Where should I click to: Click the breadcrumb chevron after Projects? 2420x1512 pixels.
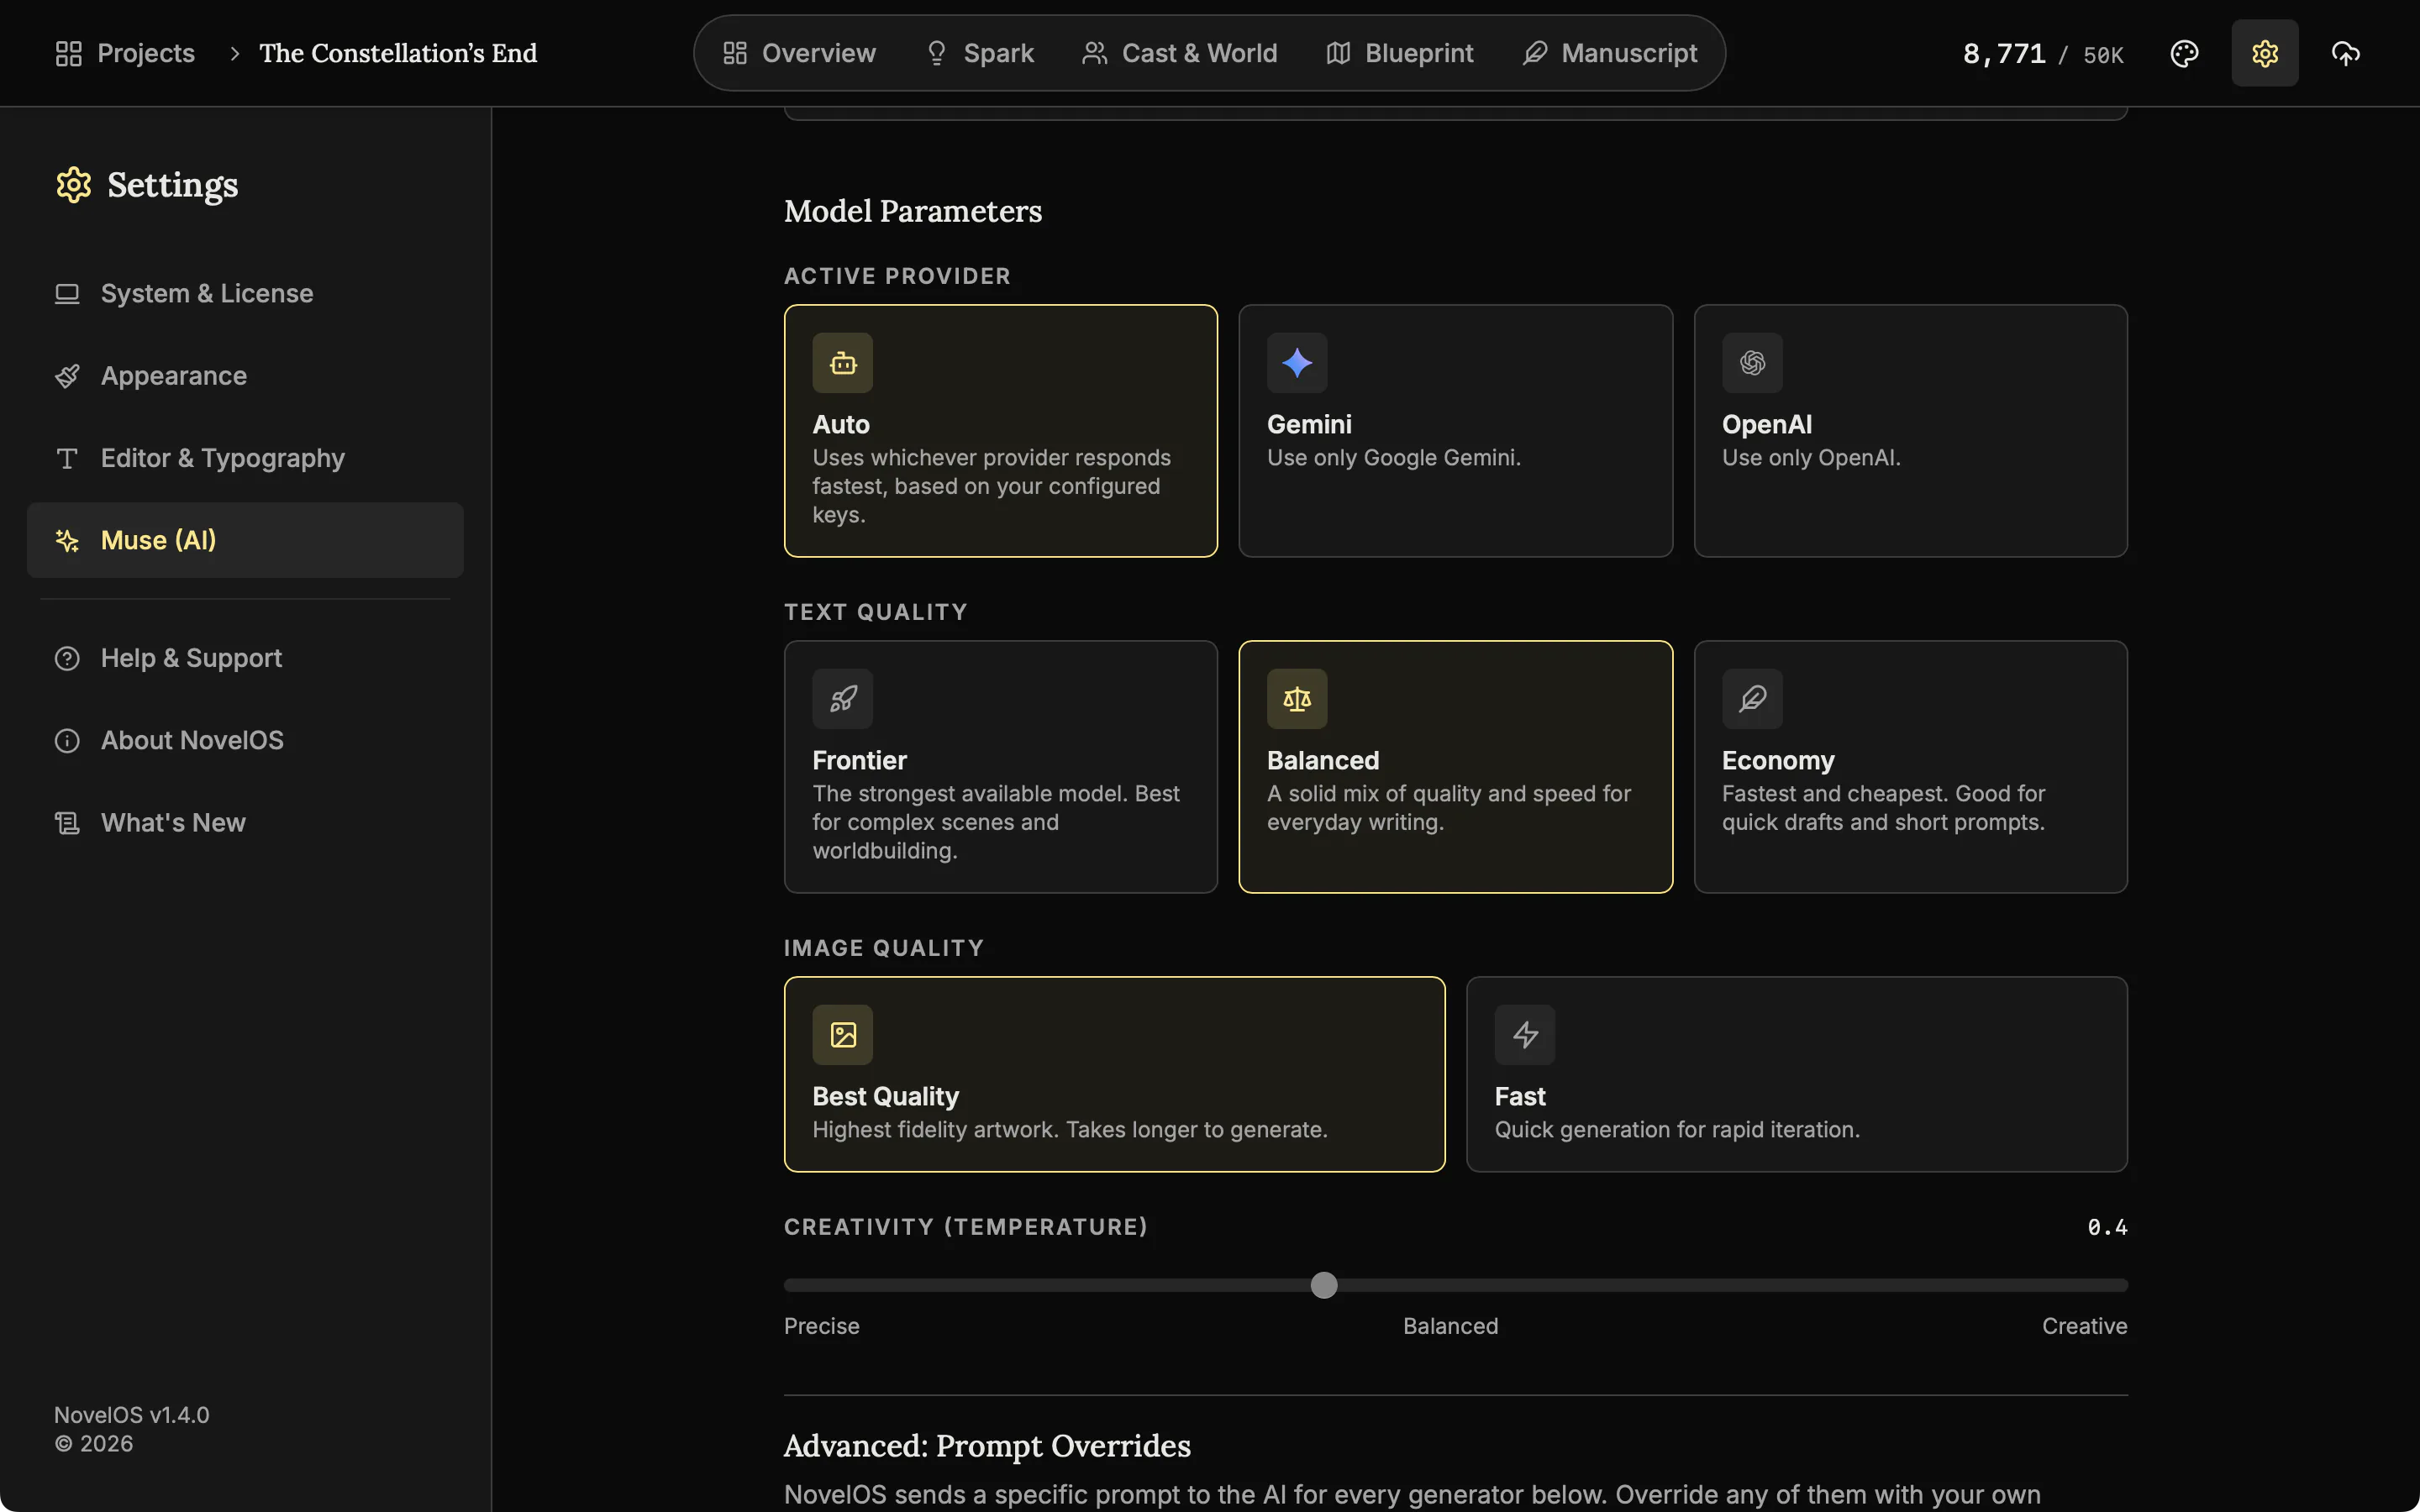pyautogui.click(x=235, y=53)
